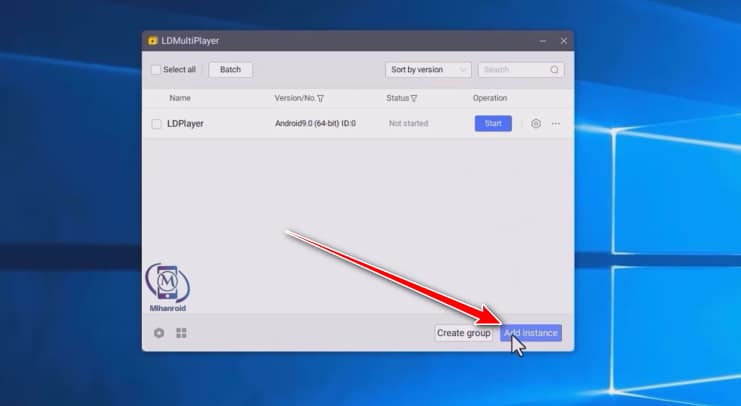The height and width of the screenshot is (406, 741).
Task: Close the LDMultiPlayer window
Action: 564,41
